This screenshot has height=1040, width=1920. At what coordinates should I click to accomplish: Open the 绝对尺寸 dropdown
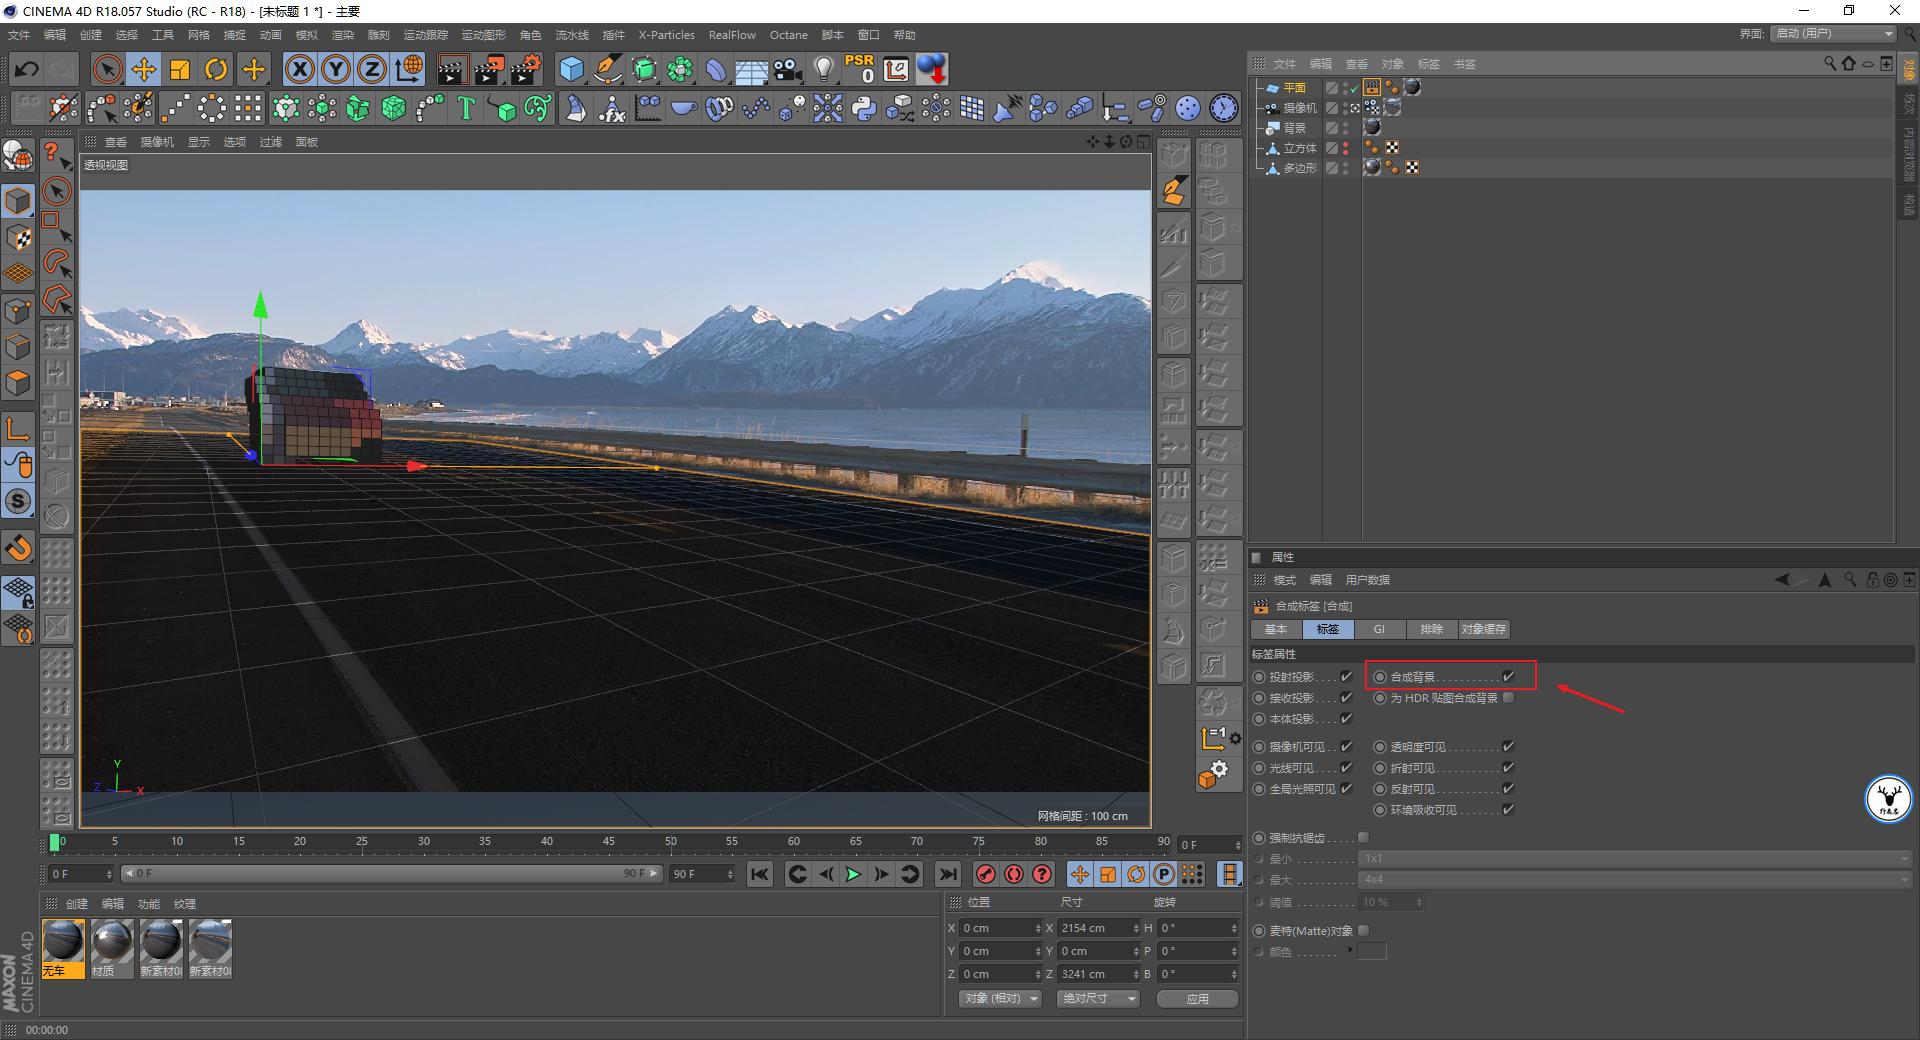(x=1098, y=999)
